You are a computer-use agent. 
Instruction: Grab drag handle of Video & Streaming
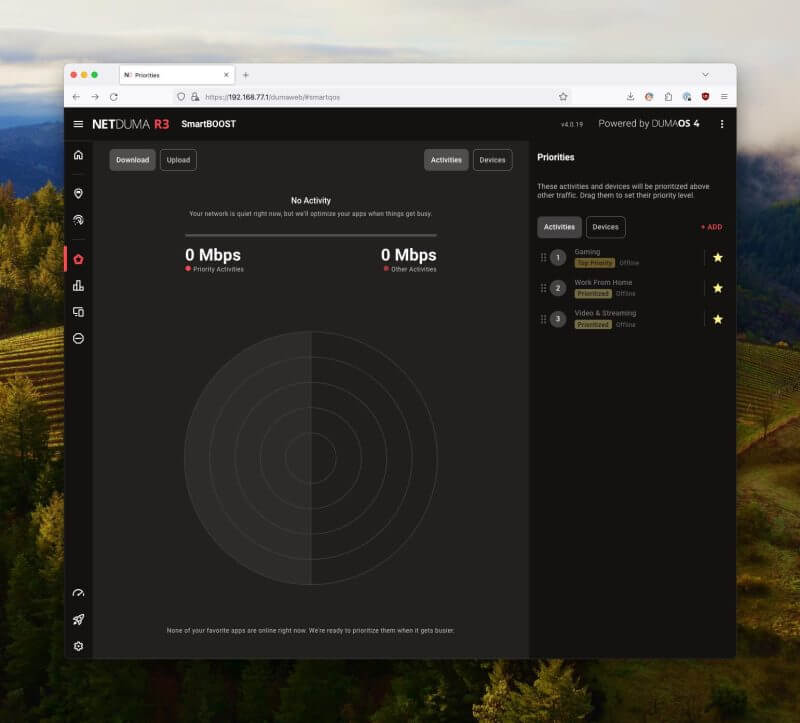point(543,319)
